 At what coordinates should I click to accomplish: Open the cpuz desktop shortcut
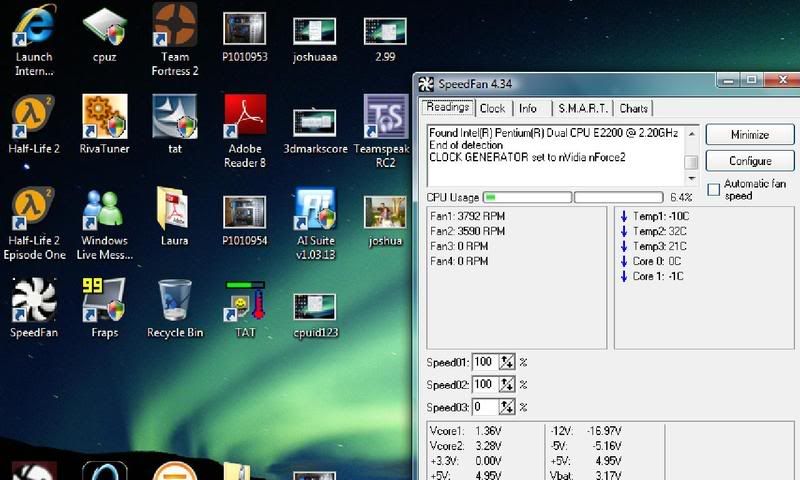104,35
